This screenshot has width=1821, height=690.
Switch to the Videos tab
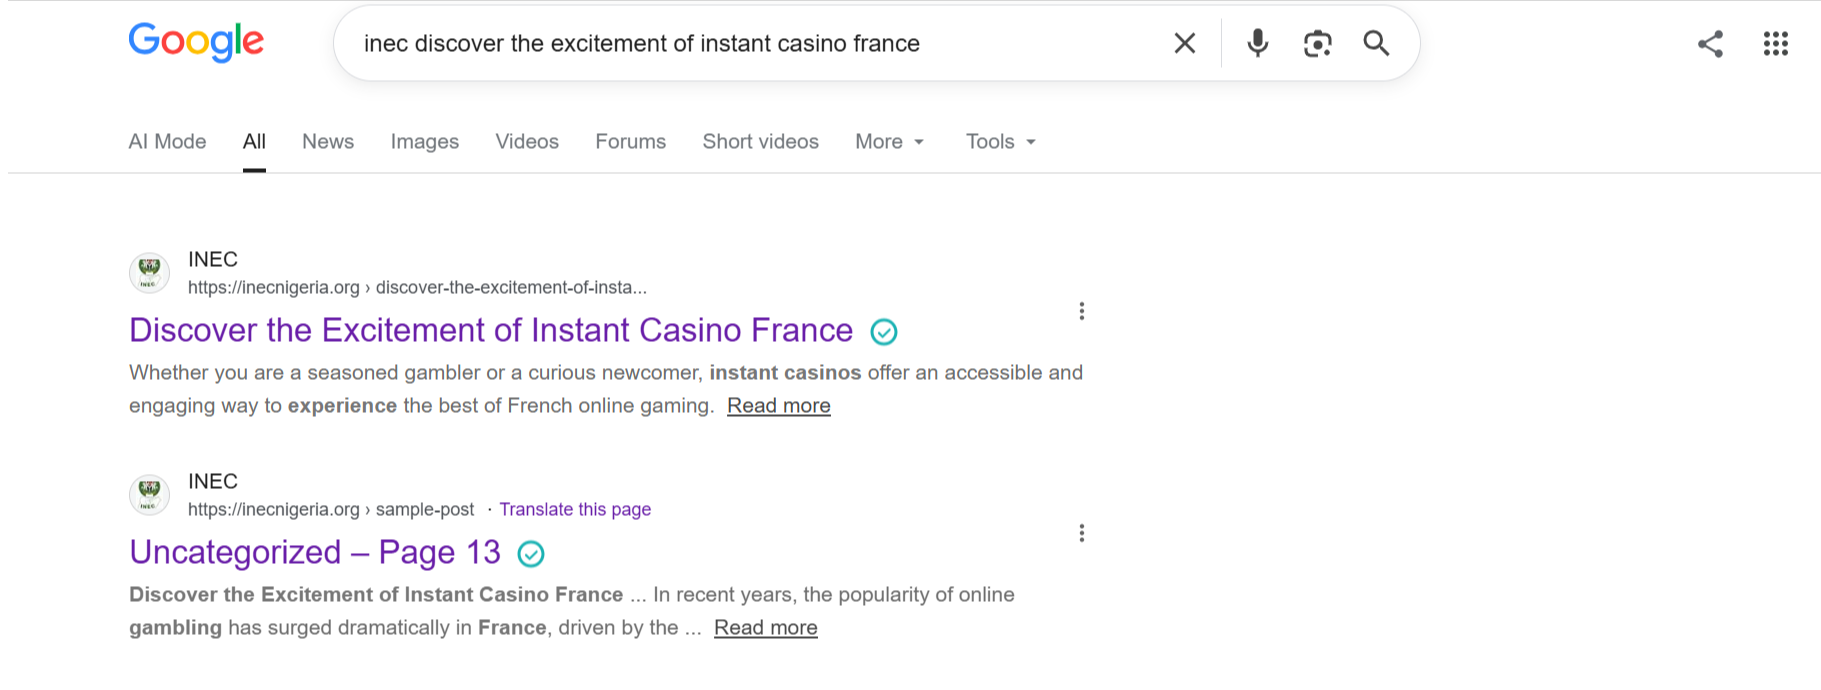tap(527, 141)
